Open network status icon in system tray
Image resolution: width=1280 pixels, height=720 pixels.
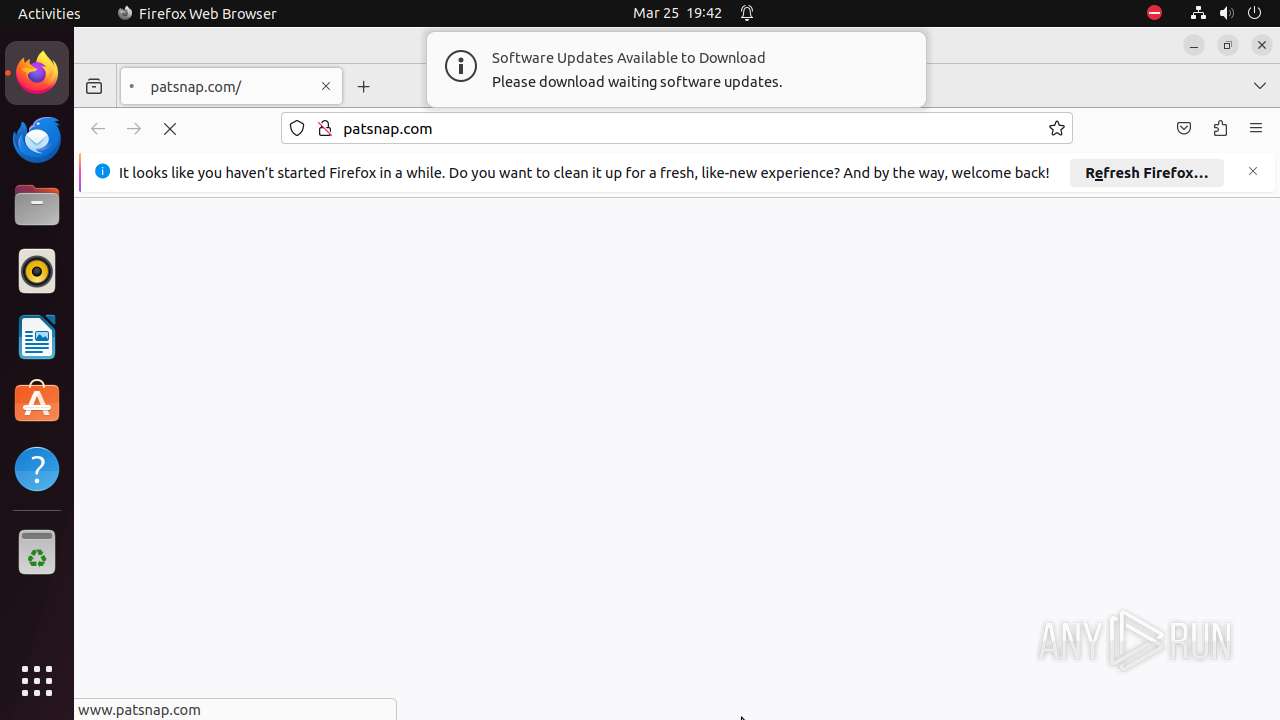(1198, 13)
